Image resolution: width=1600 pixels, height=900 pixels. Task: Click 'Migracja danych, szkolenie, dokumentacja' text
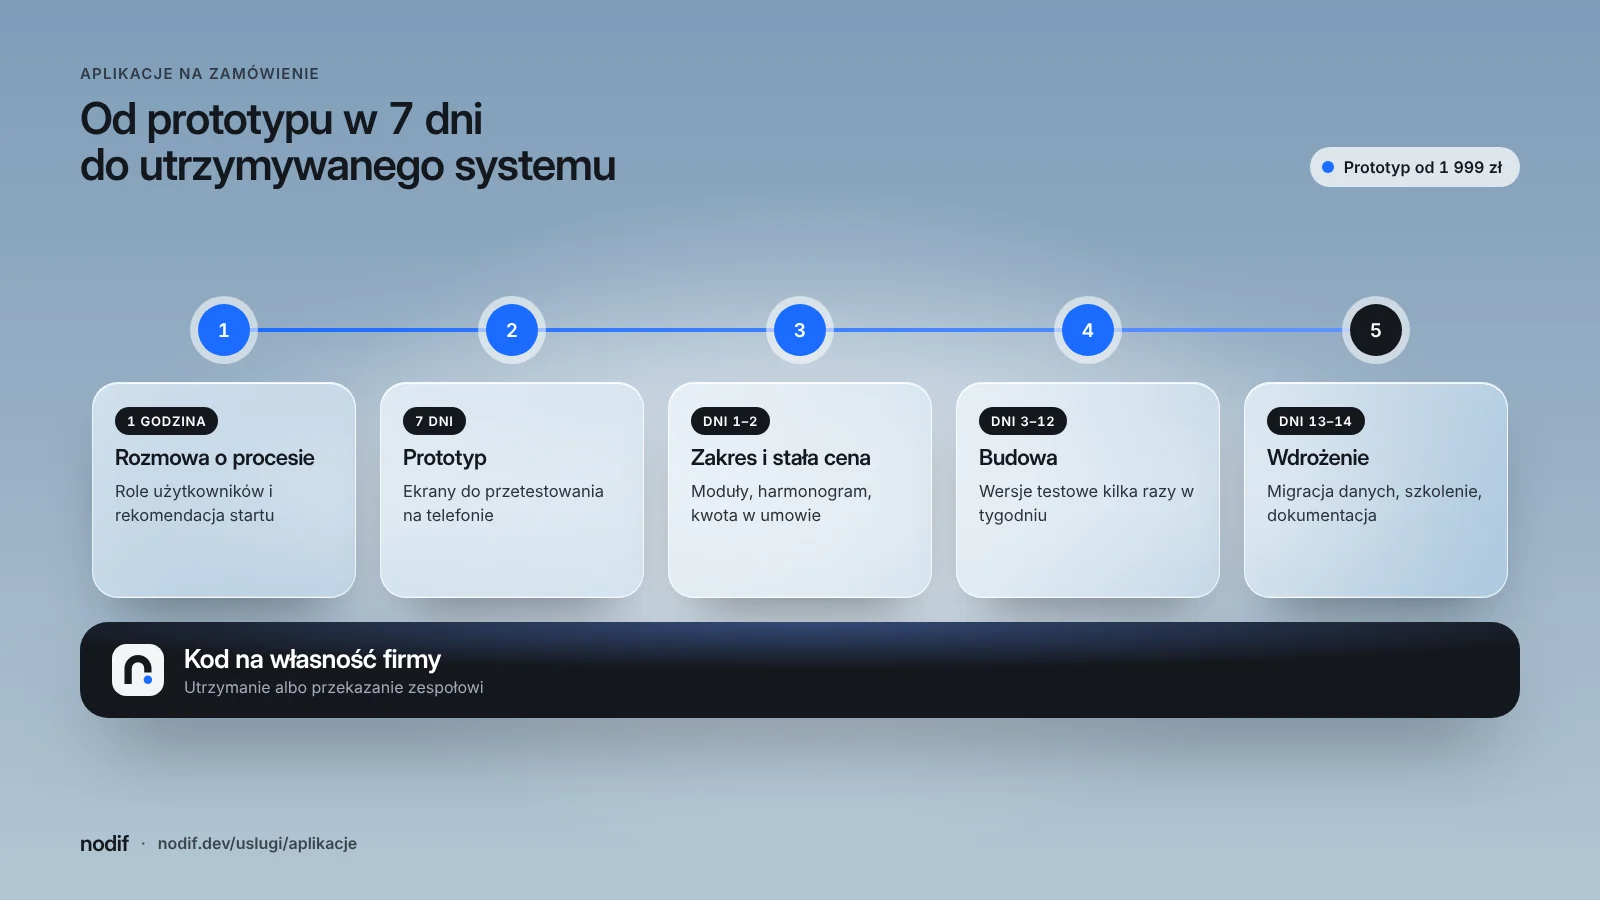pos(1374,503)
